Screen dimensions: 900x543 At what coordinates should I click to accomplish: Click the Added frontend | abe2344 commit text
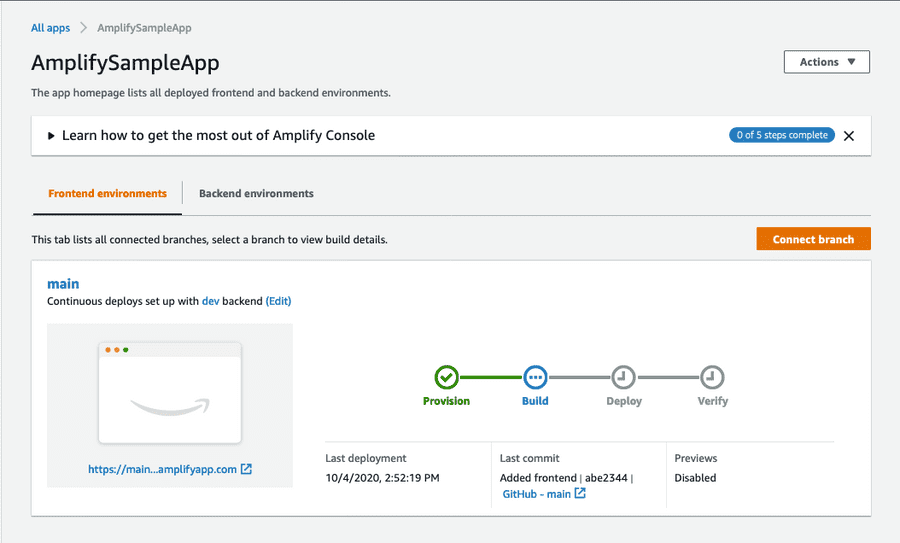tap(564, 478)
